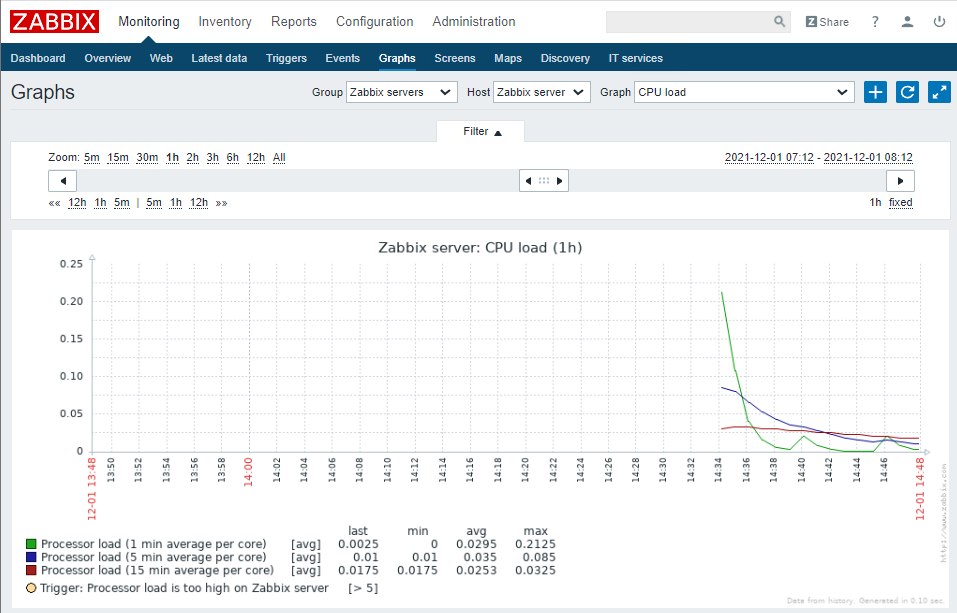Go to the Events submenu
957x613 pixels.
[342, 58]
